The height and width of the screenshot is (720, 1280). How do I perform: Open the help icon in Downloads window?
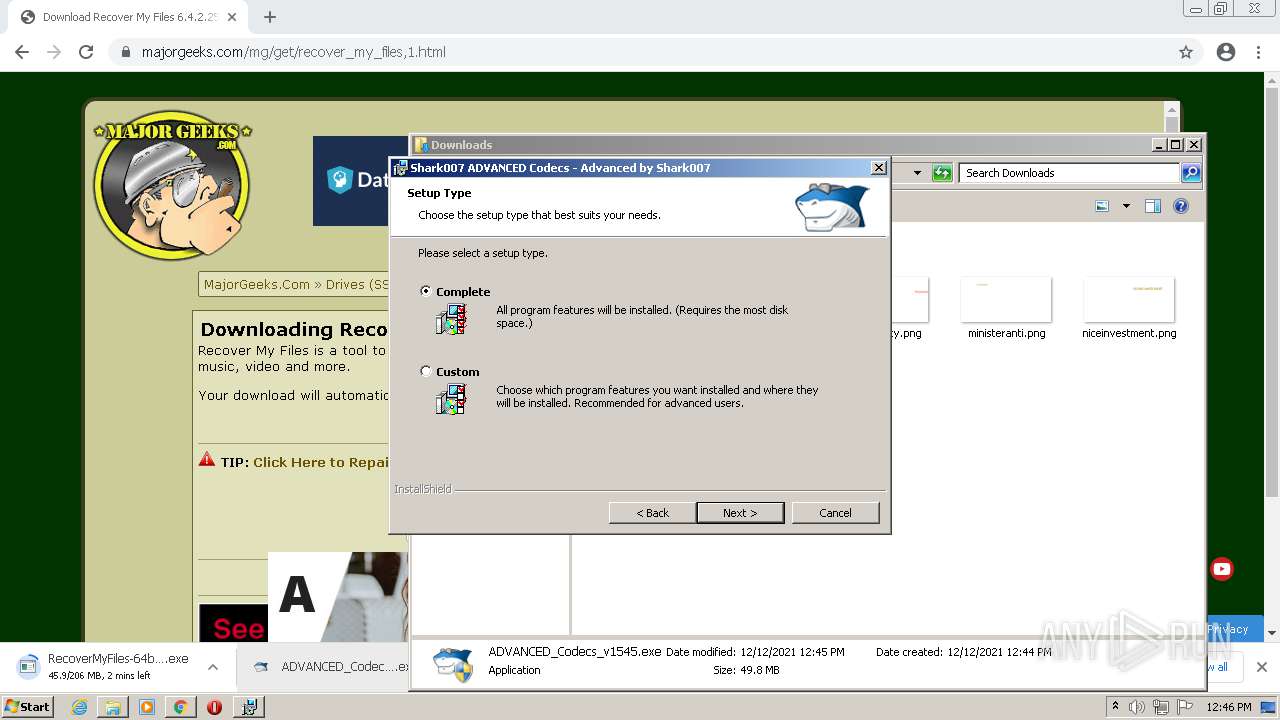tap(1181, 206)
